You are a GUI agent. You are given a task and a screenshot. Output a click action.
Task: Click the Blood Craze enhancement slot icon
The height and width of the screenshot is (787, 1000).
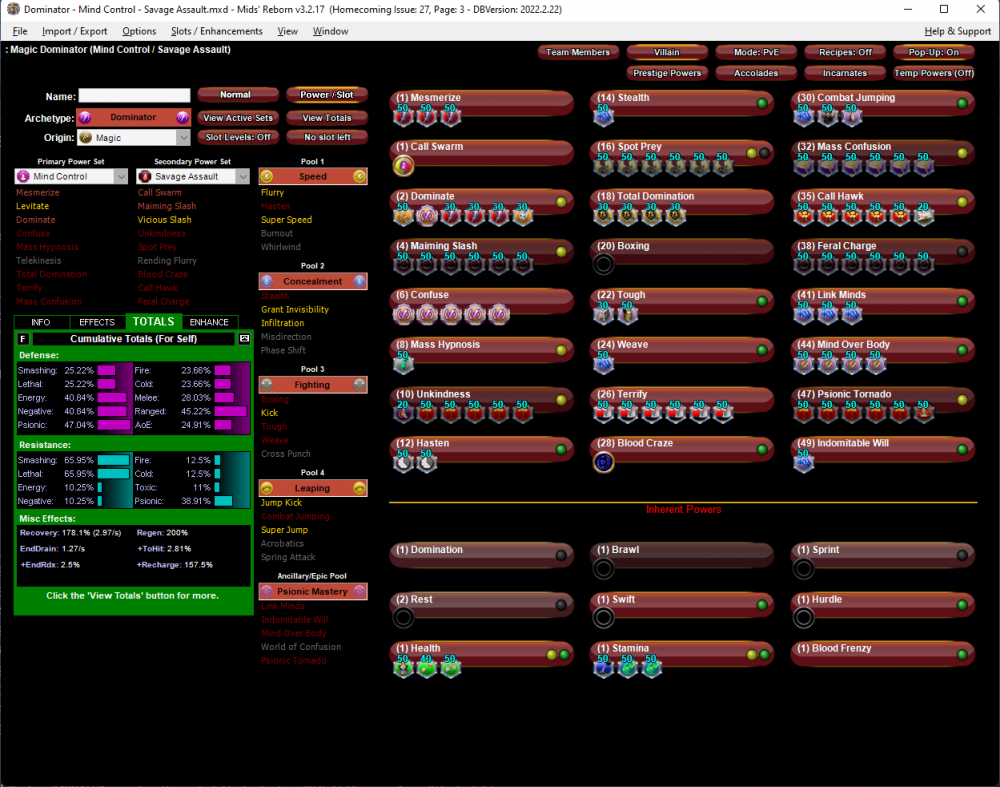604,462
